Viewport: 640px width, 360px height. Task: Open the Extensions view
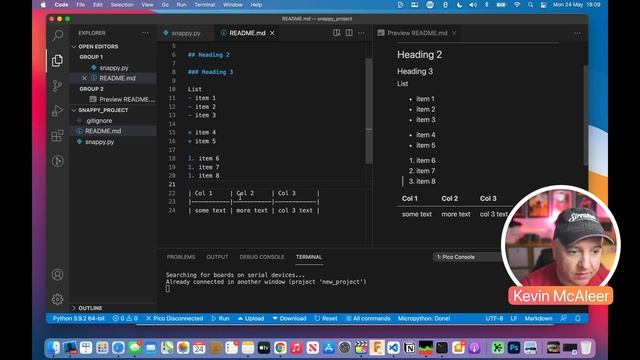click(58, 136)
